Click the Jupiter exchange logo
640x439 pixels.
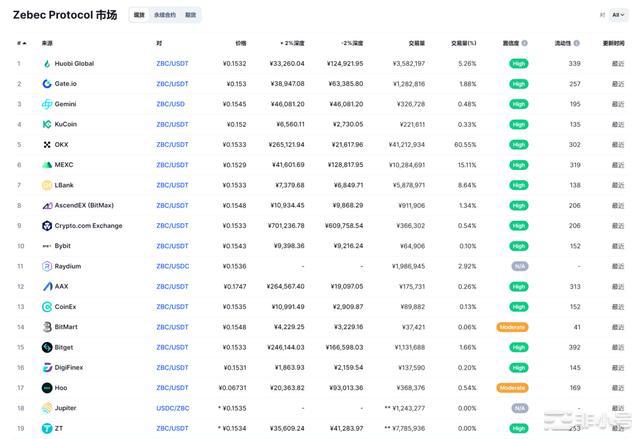point(47,408)
